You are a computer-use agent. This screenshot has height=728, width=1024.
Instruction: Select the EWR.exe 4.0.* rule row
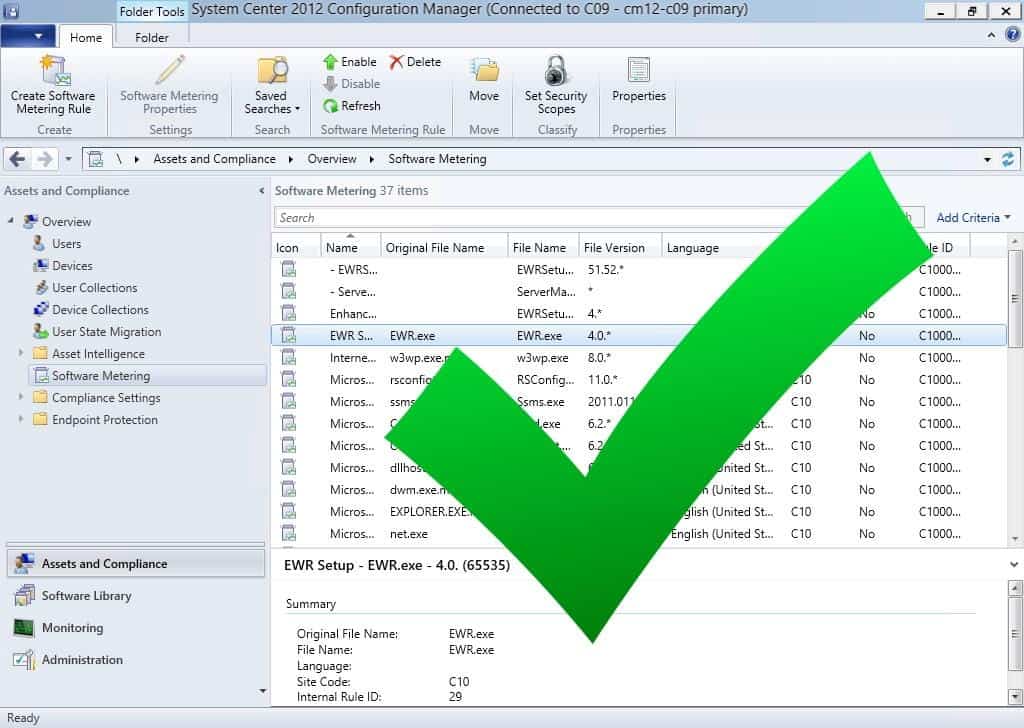click(639, 336)
